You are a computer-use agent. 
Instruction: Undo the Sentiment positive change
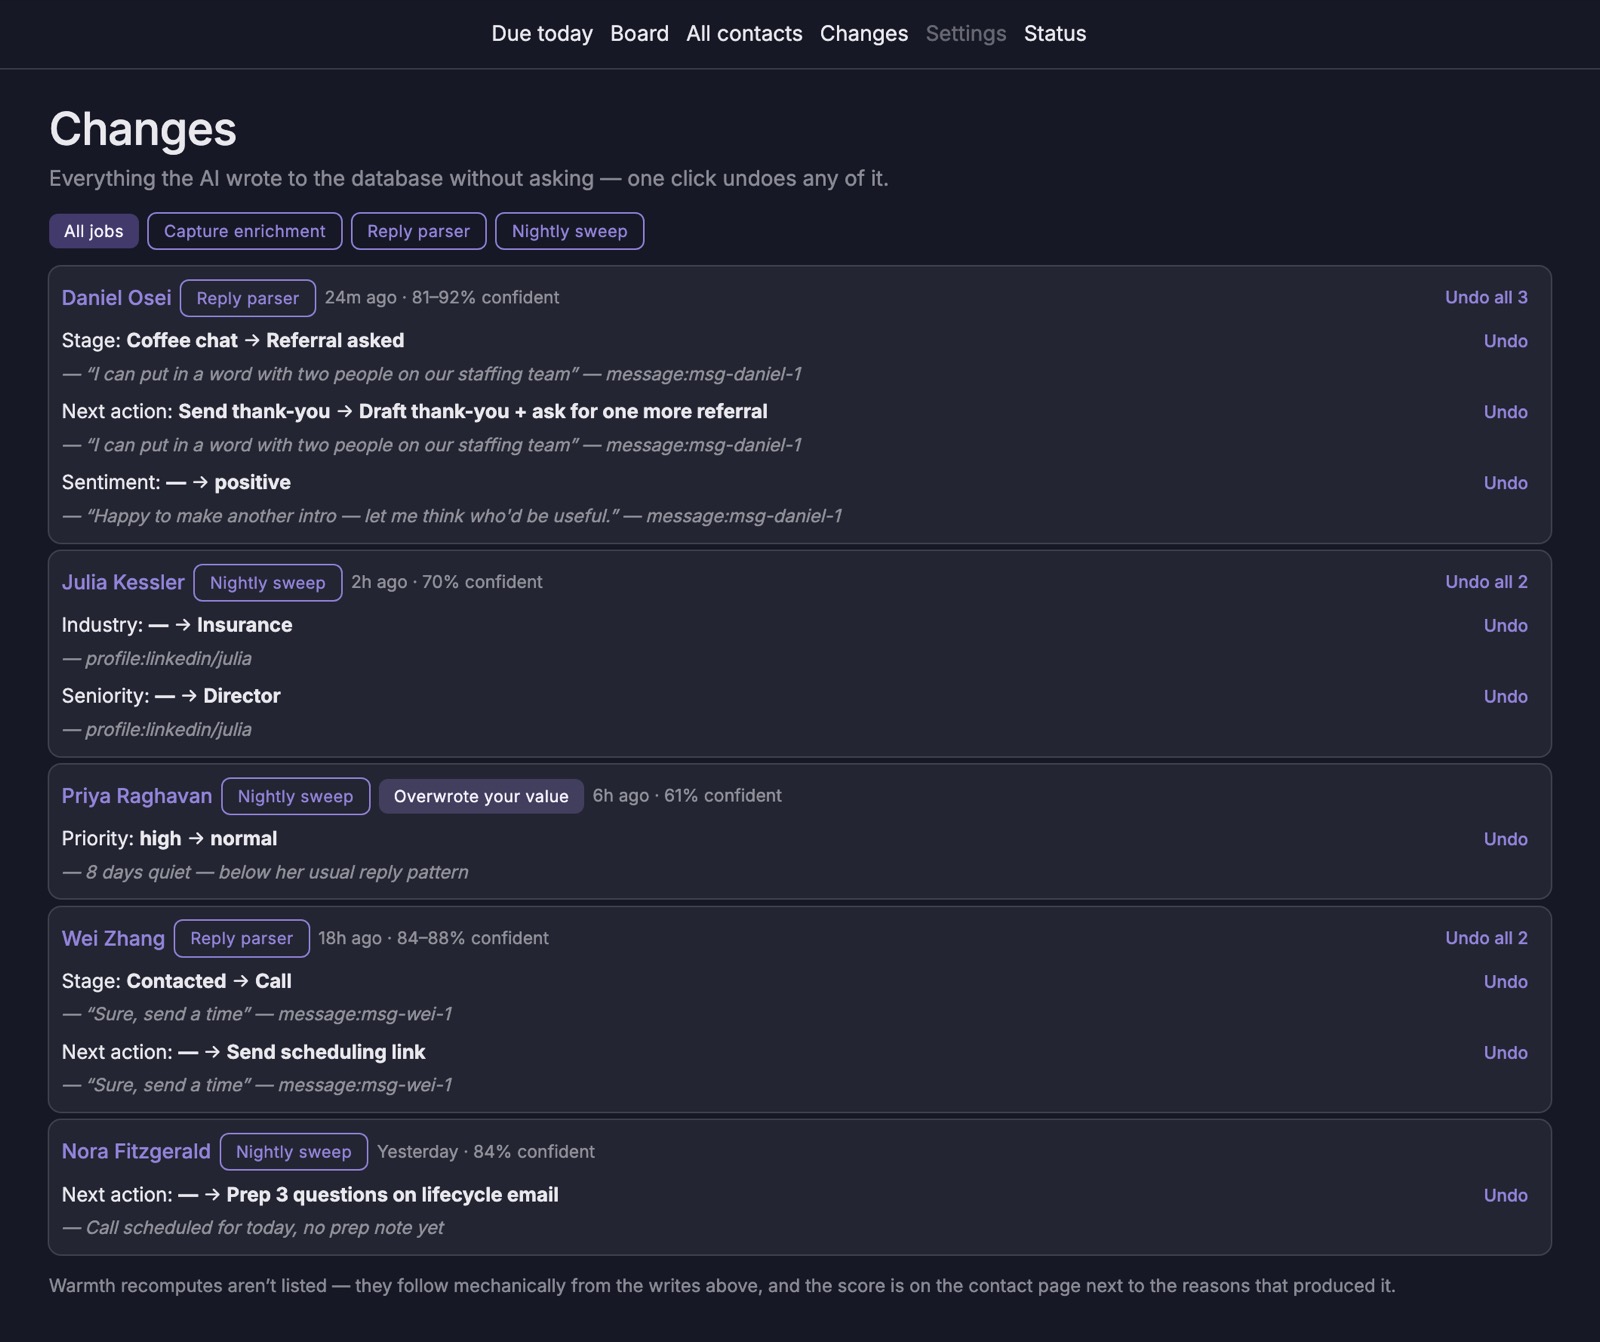tap(1505, 483)
